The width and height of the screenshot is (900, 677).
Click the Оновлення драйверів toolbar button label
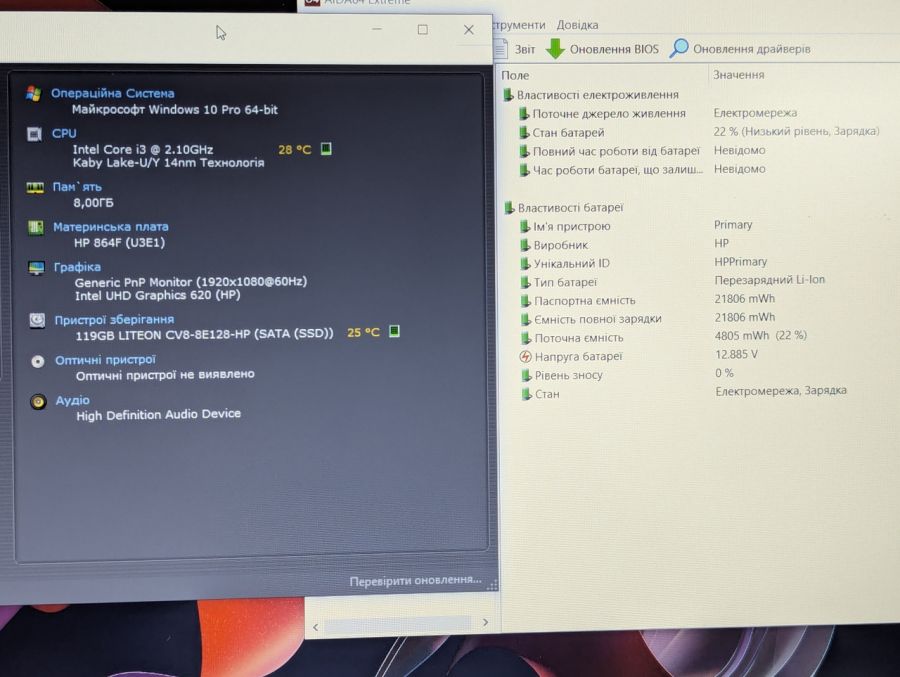(x=752, y=49)
